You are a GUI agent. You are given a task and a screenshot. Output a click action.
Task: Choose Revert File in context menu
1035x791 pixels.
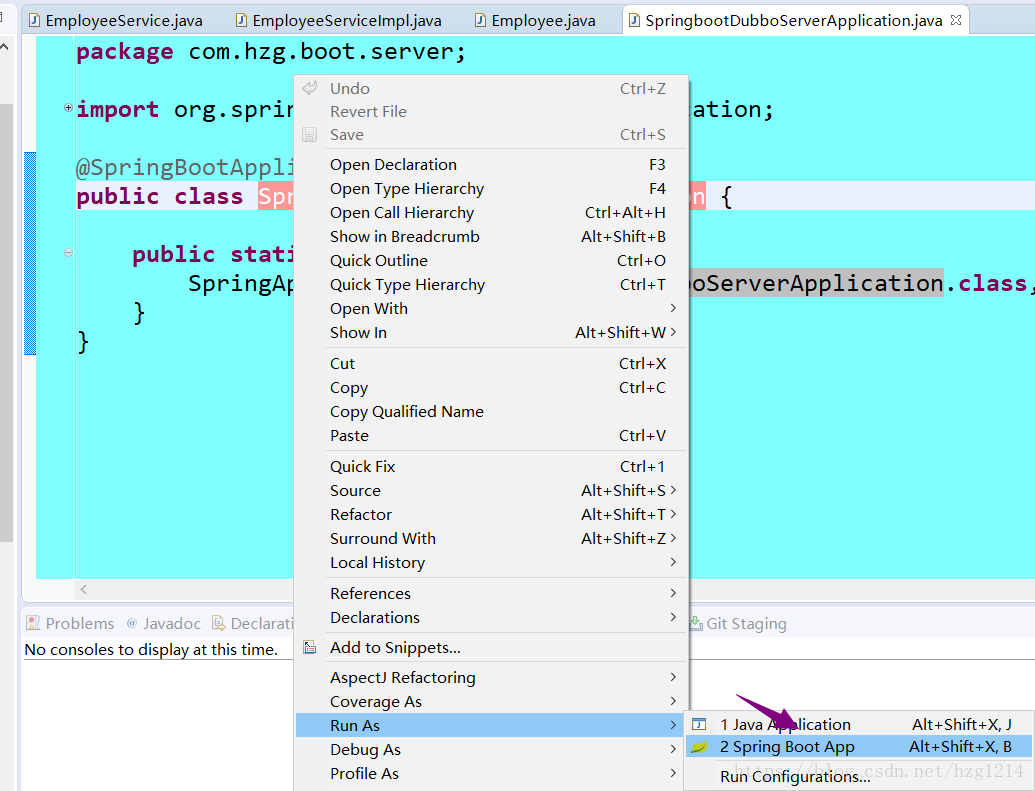(x=492, y=112)
